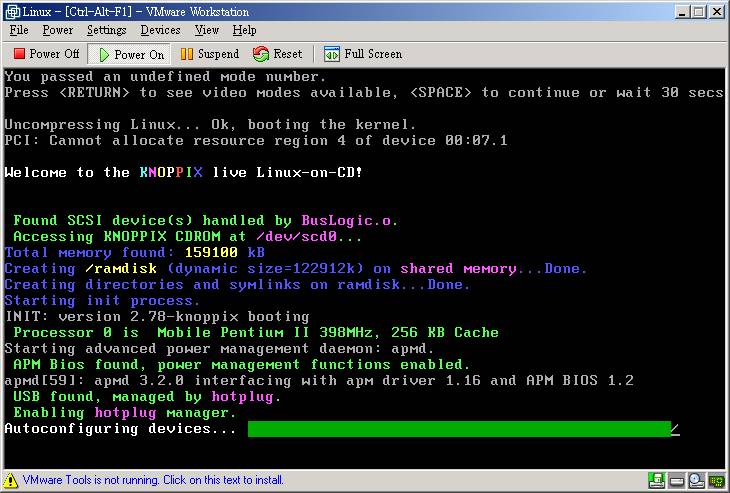Click the 'Starting advanced power management daemon' line
Screen dimensions: 730x493
(219, 349)
